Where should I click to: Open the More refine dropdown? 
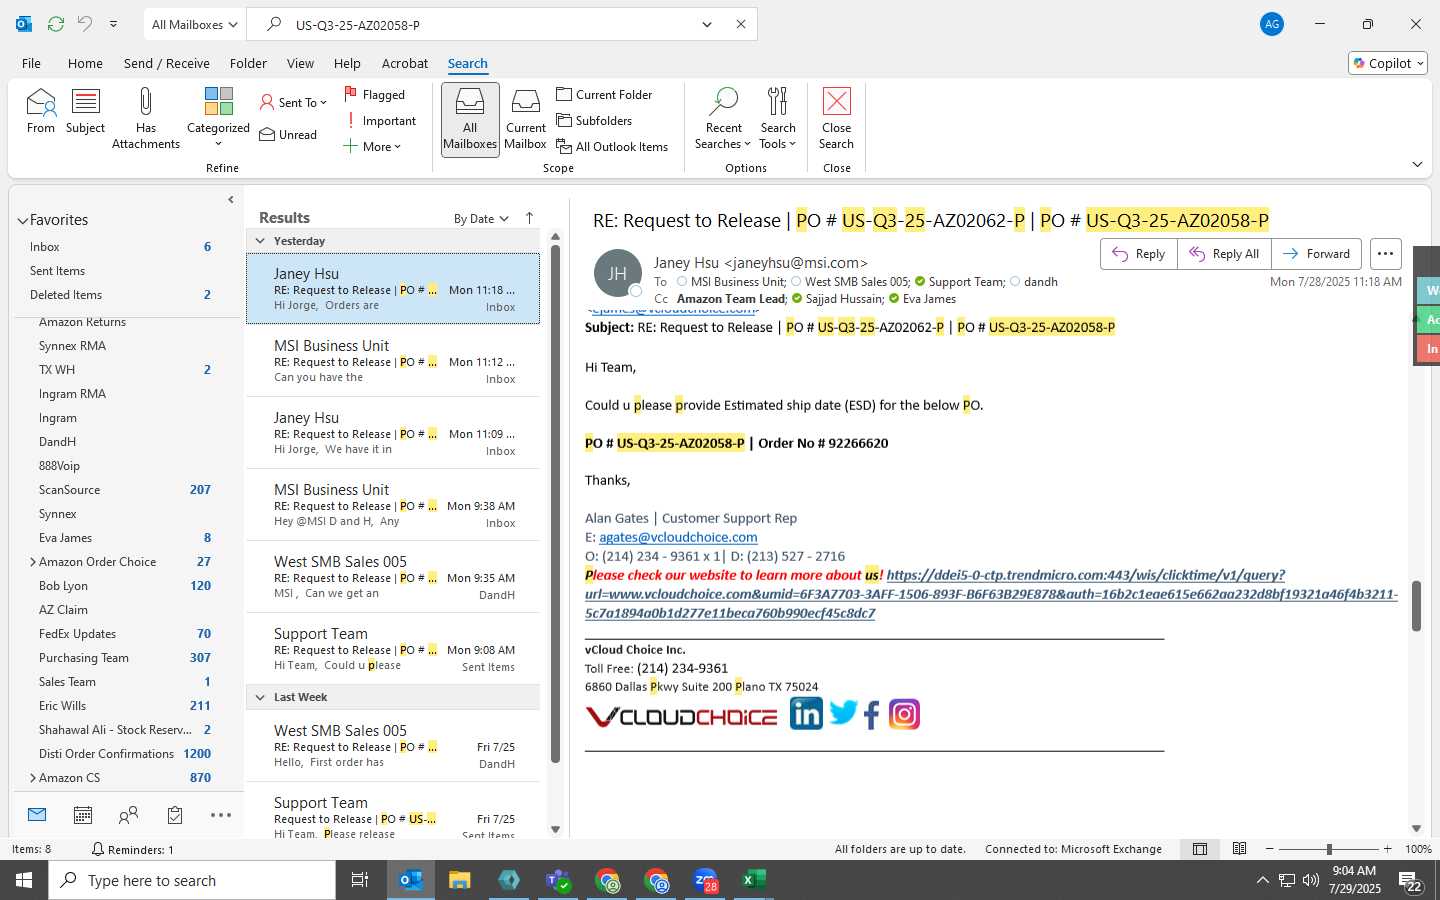click(372, 147)
